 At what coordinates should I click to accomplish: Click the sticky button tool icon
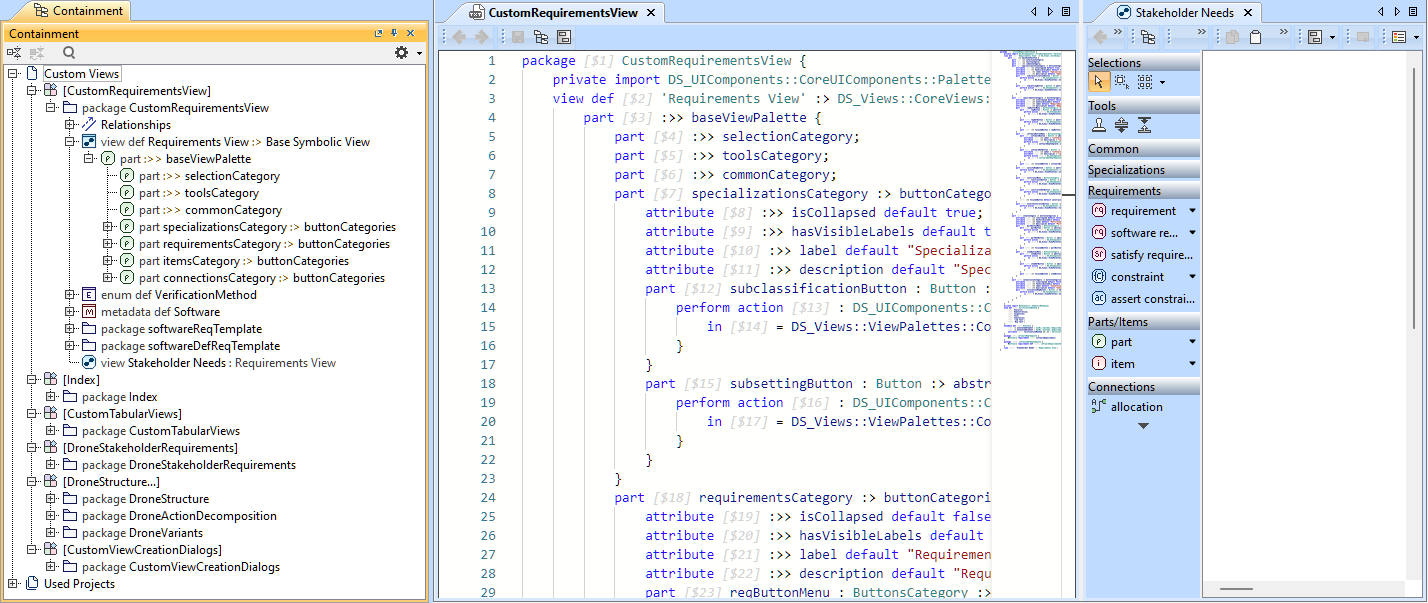pyautogui.click(x=1099, y=125)
